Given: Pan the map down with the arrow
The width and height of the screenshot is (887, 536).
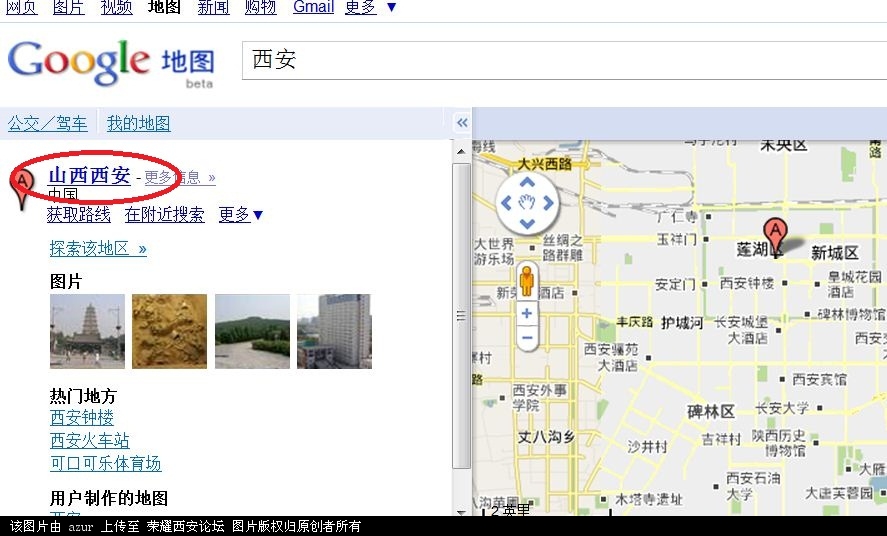Looking at the screenshot, I should (x=527, y=223).
